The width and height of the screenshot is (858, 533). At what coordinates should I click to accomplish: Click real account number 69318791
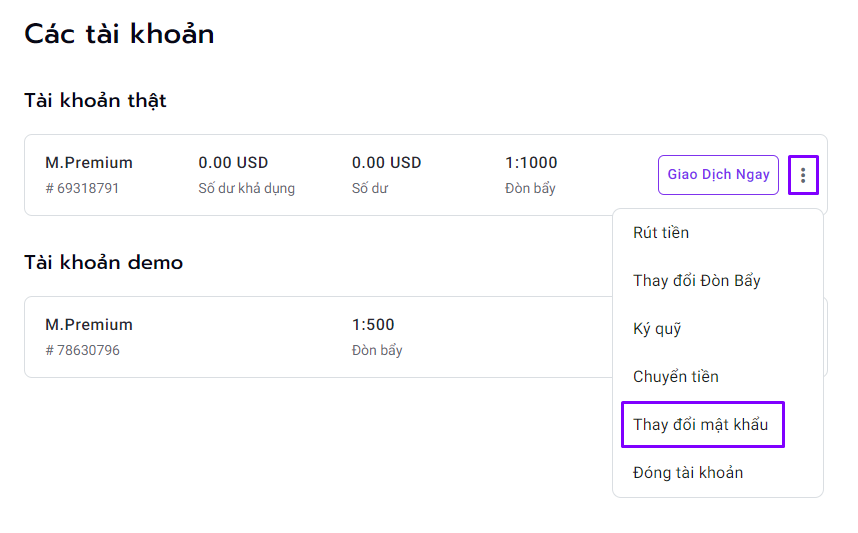click(82, 188)
